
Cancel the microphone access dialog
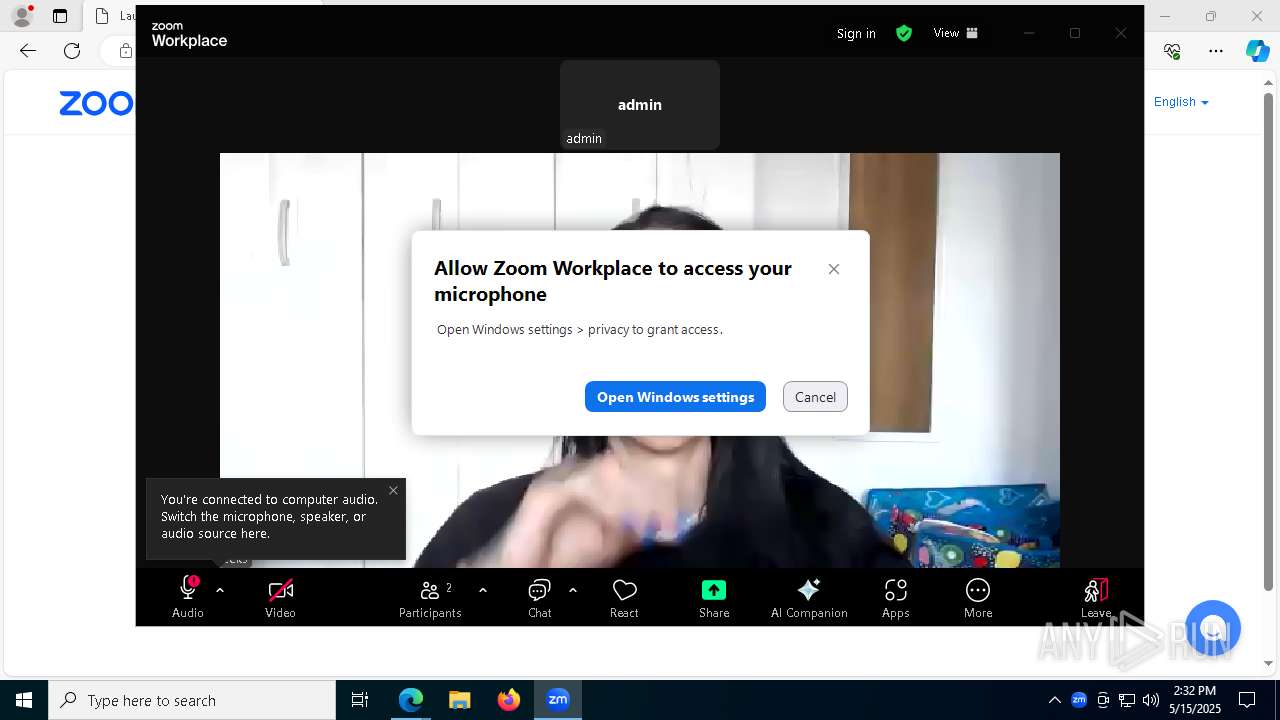(x=815, y=397)
